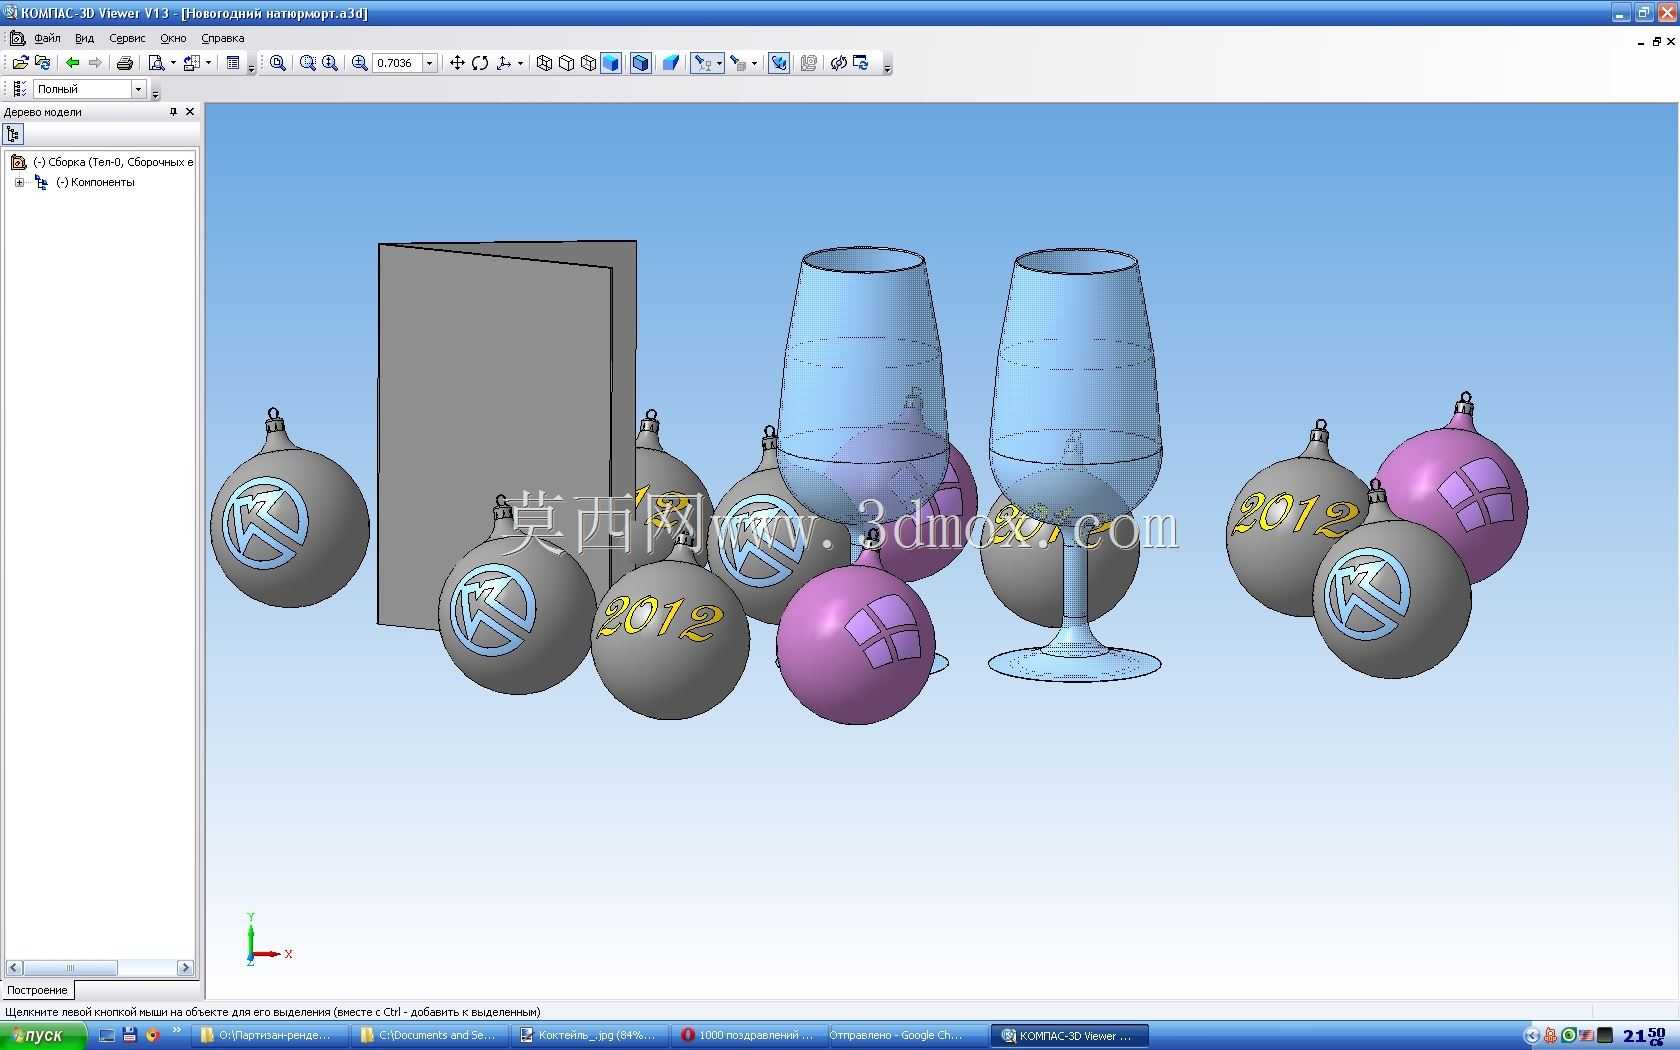Click the grey forward arrow icon
The width and height of the screenshot is (1680, 1050).
coord(95,63)
